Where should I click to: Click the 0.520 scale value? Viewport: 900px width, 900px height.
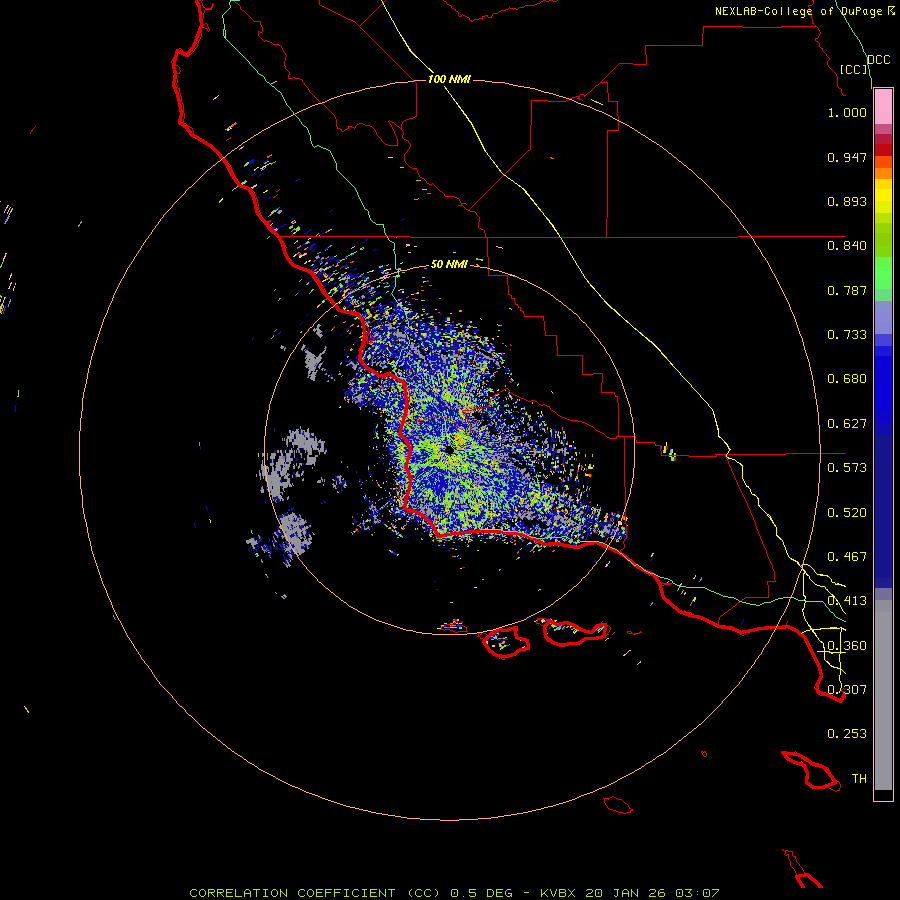coord(847,513)
